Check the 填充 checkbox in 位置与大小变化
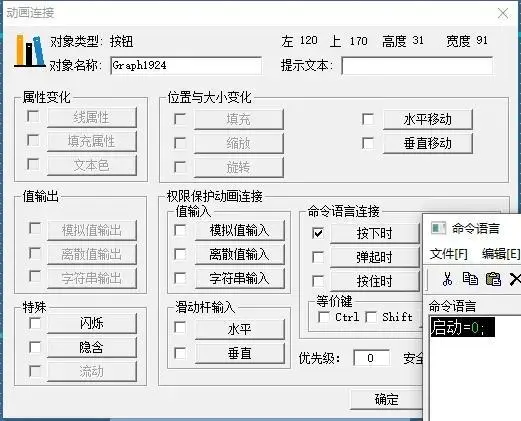521x421 pixels. (x=180, y=119)
